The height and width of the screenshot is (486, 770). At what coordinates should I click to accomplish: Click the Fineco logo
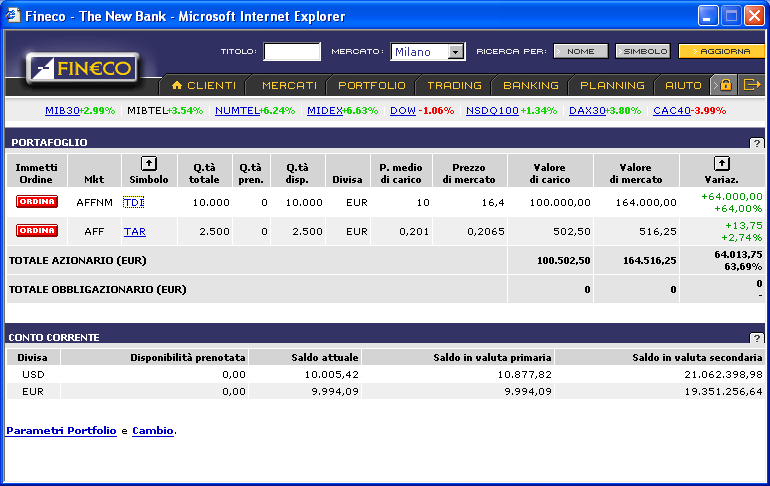coord(82,68)
